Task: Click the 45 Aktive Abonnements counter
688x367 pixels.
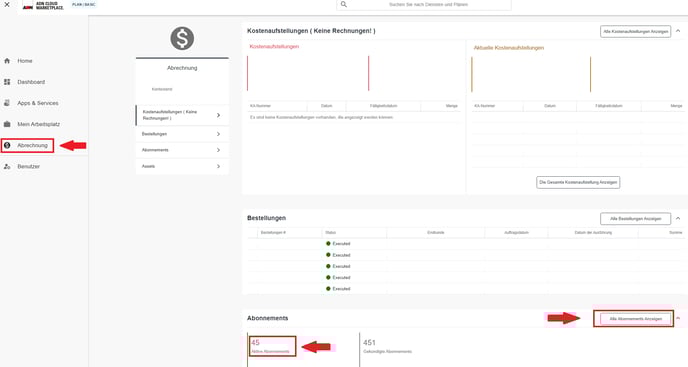Action: [270, 346]
